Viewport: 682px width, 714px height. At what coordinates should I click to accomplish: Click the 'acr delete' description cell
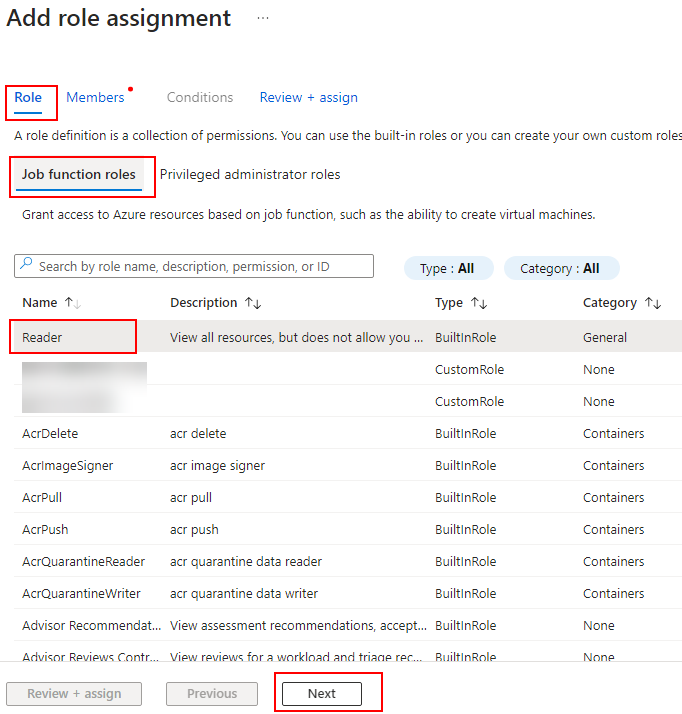[198, 434]
